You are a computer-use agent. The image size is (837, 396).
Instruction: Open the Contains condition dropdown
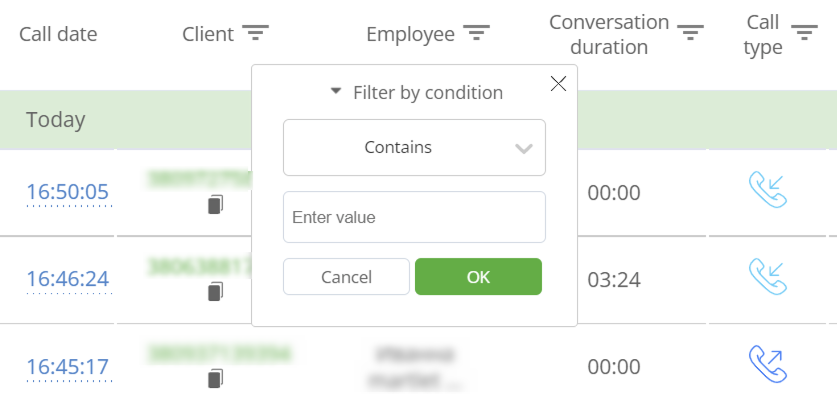414,147
